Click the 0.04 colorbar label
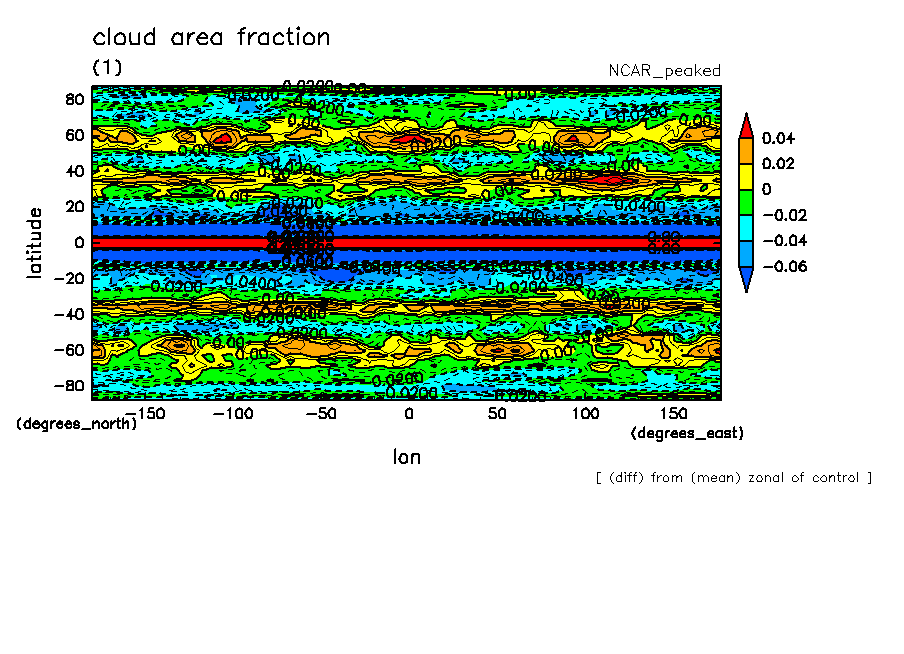Screen dimensions: 904x654 click(778, 137)
